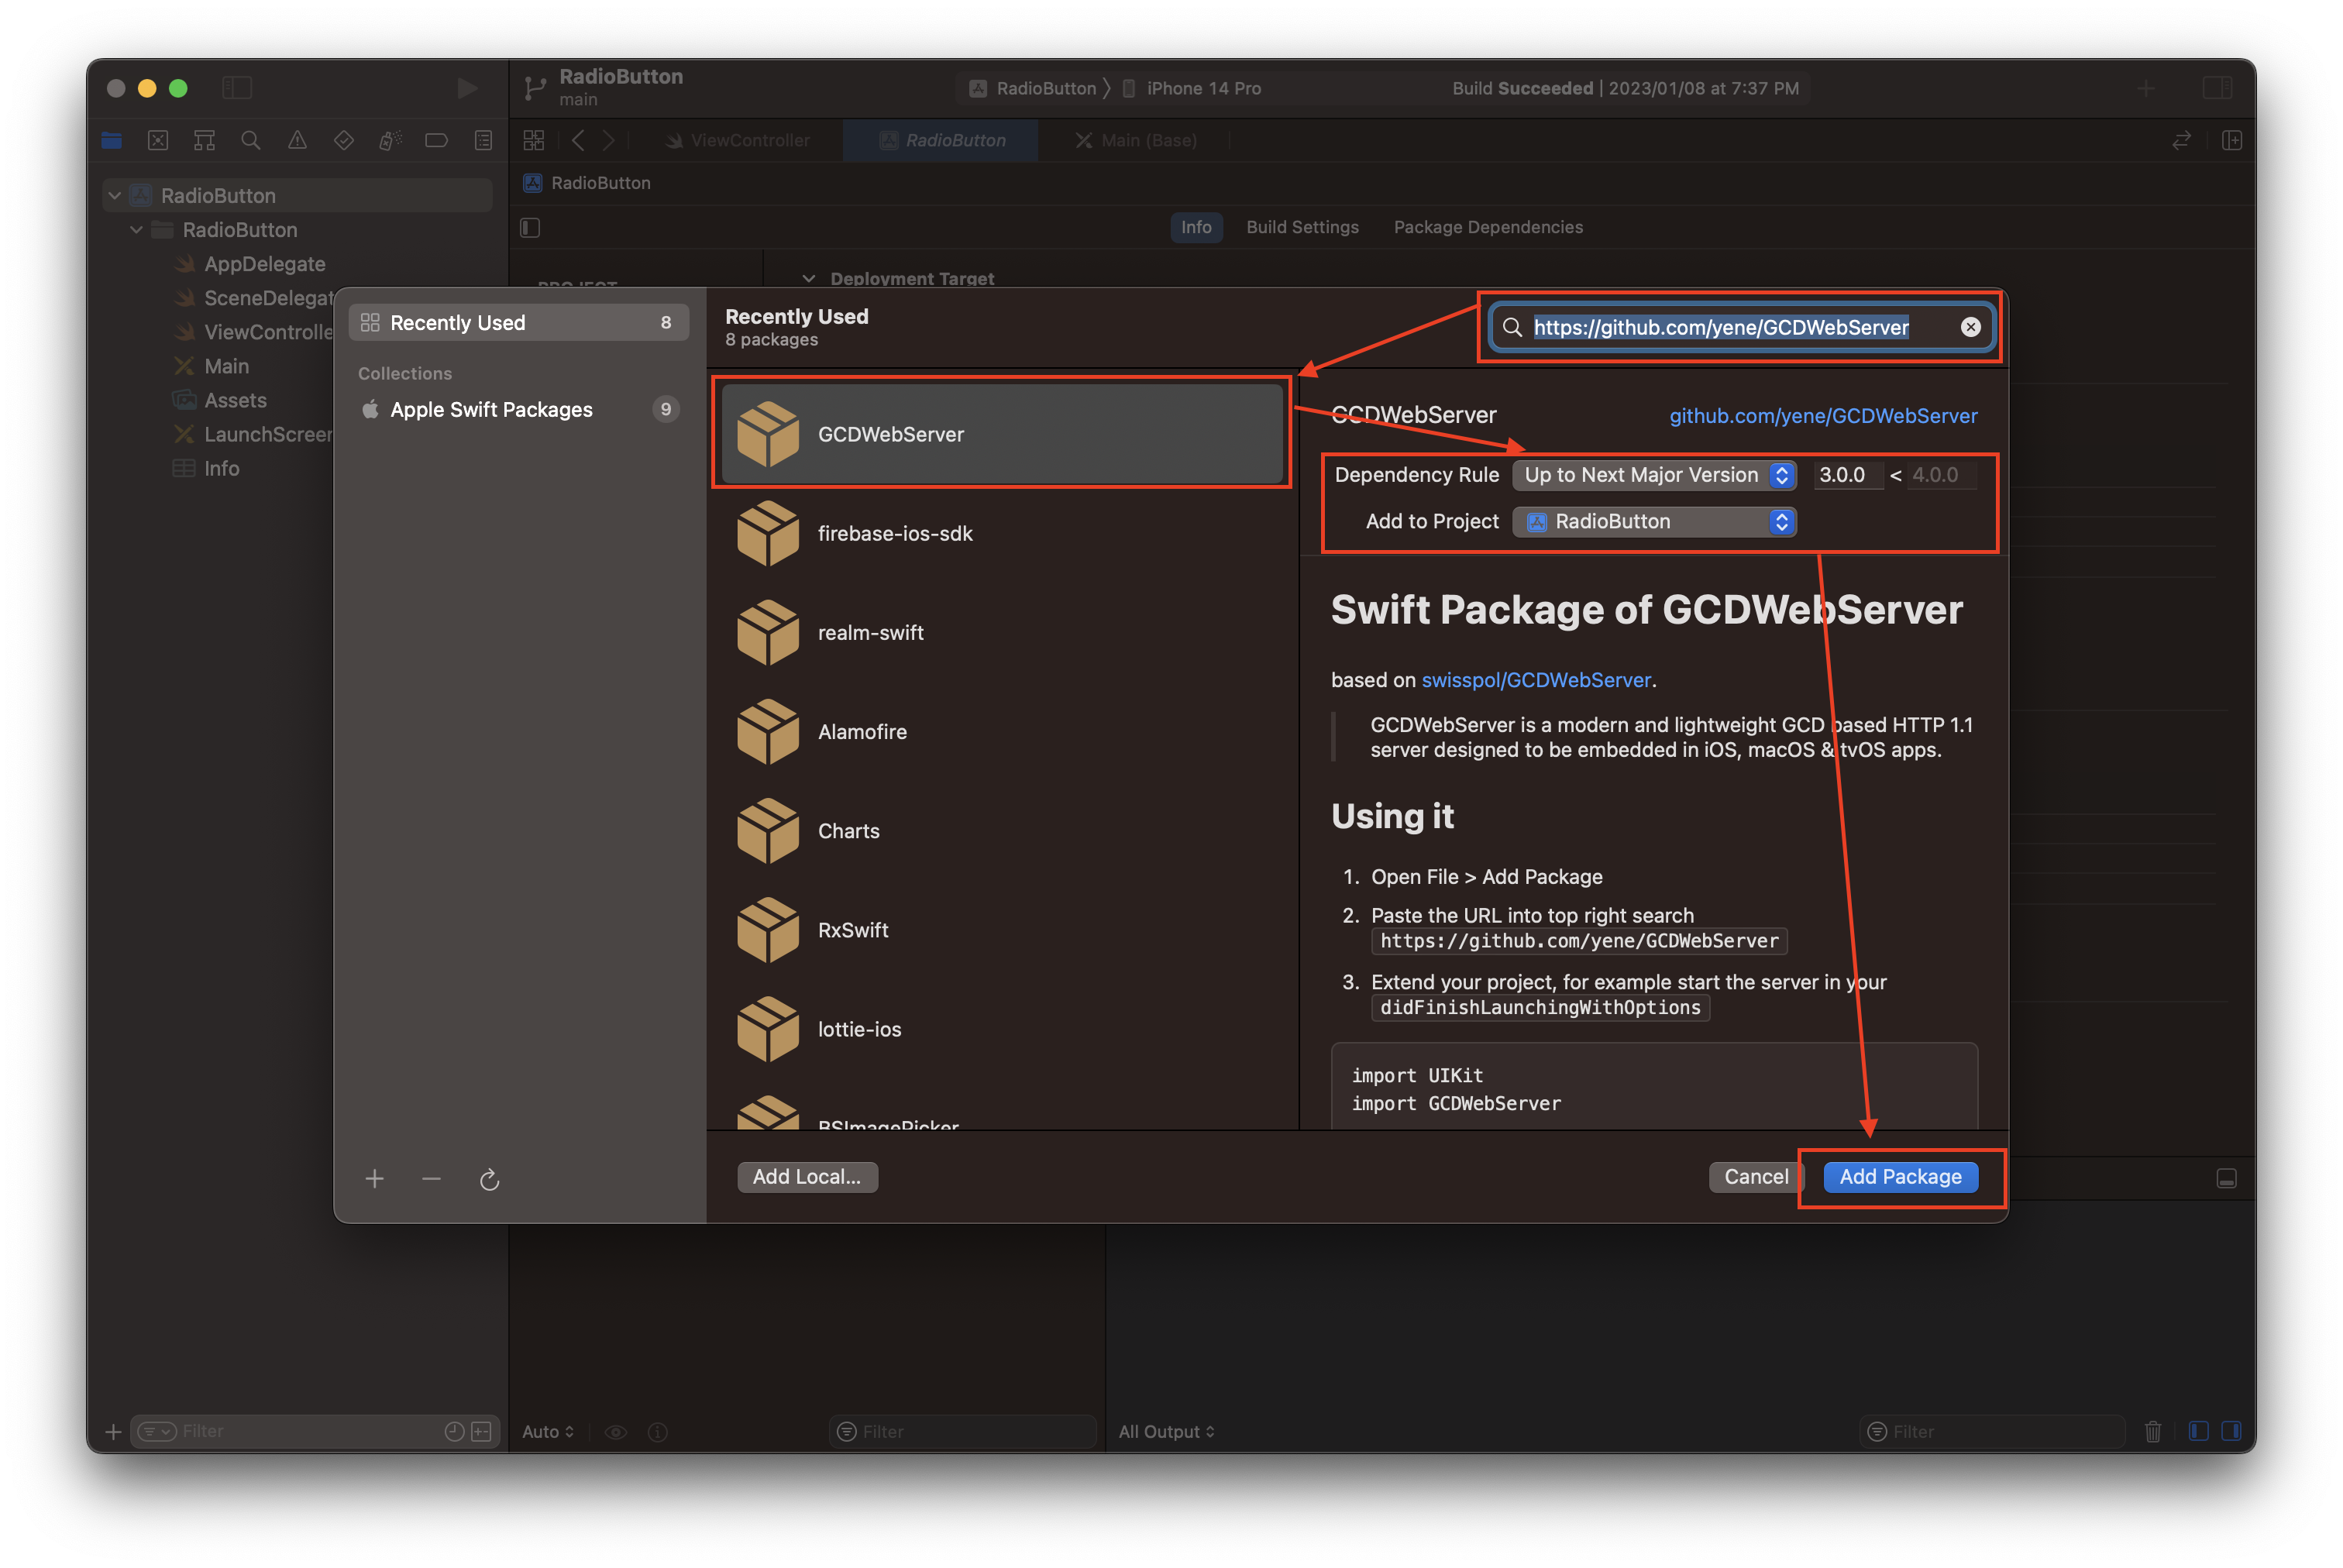Open the Project navigator folder icon
This screenshot has width=2343, height=1568.
112,140
